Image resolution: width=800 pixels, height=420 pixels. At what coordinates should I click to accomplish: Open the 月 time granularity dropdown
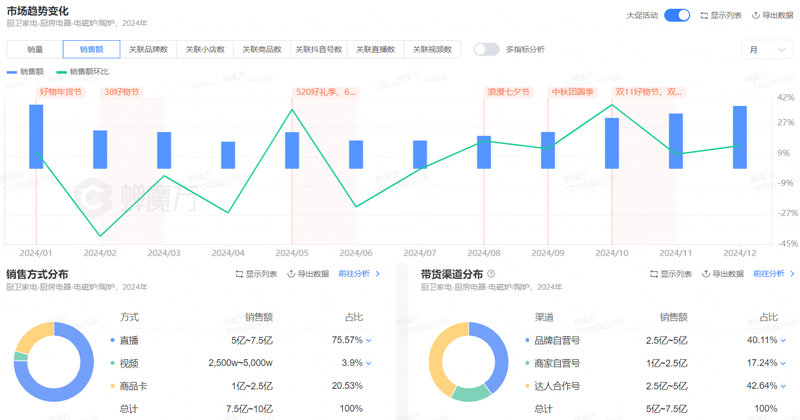pyautogui.click(x=766, y=49)
